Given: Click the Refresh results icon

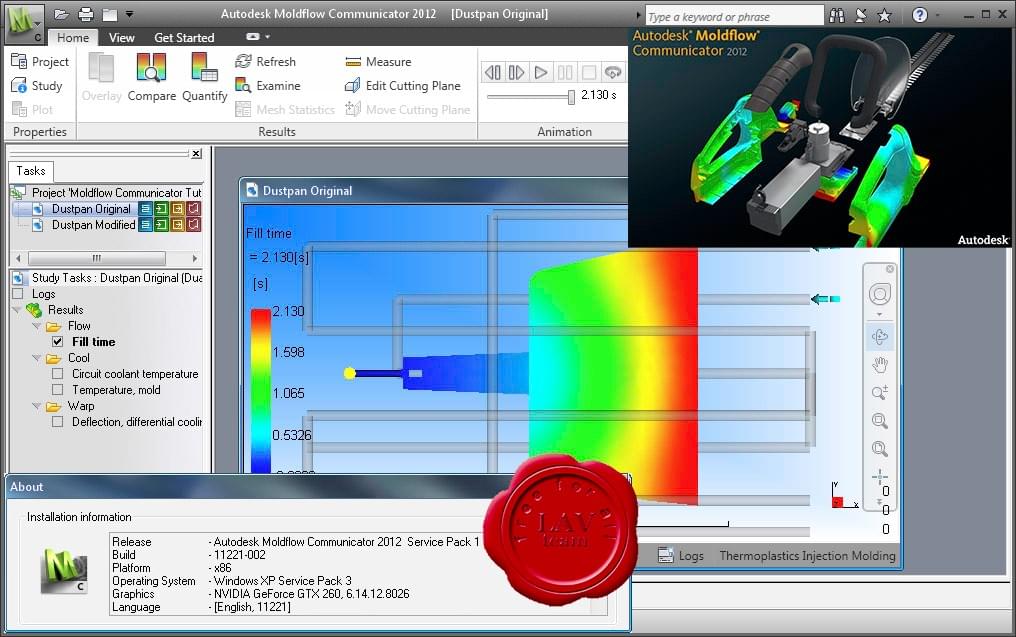Looking at the screenshot, I should (243, 62).
